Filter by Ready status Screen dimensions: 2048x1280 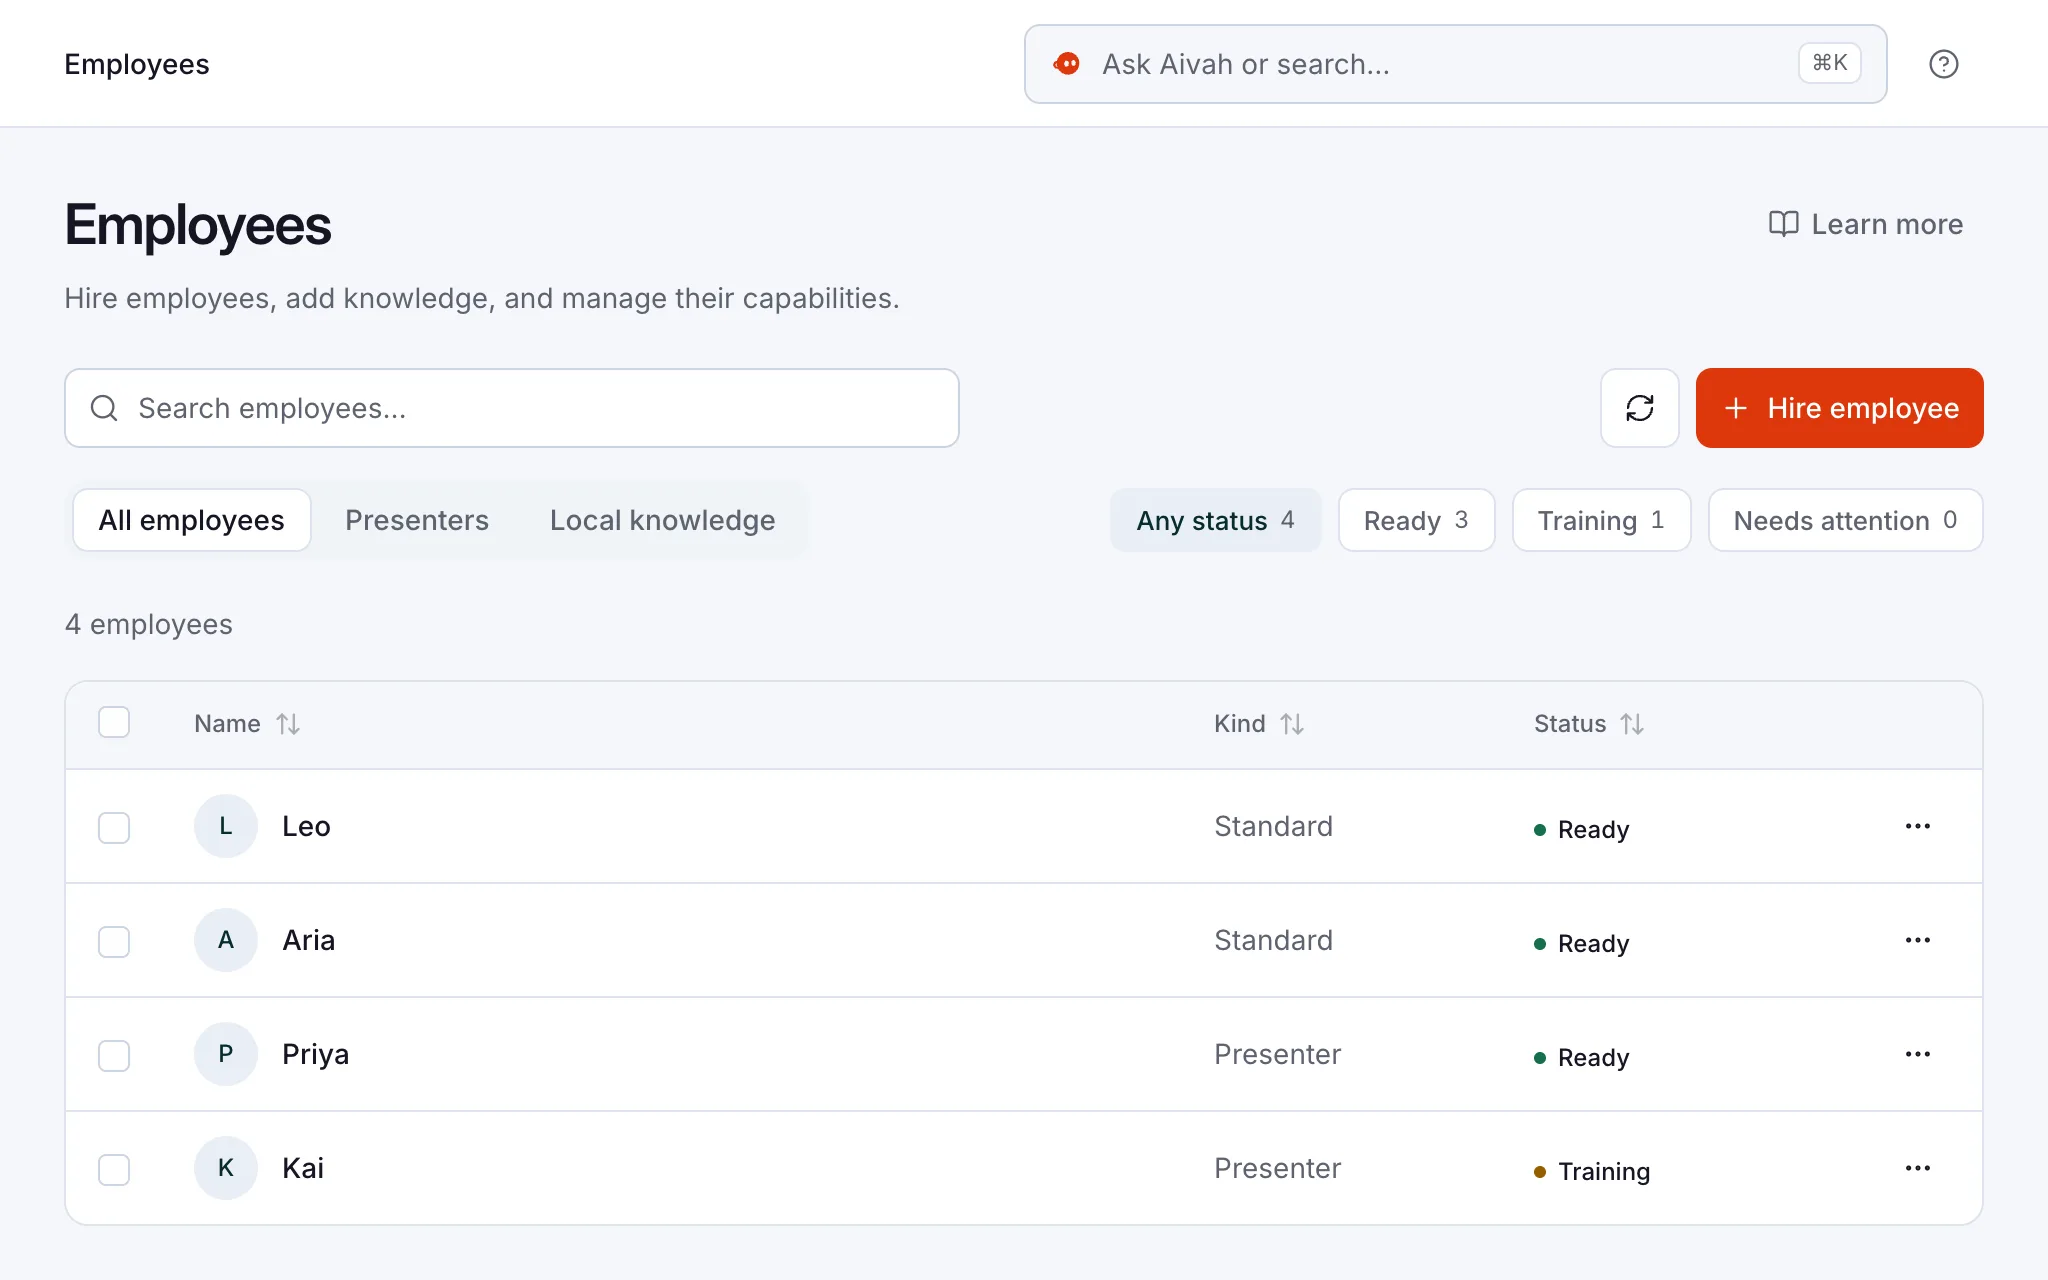(x=1416, y=520)
